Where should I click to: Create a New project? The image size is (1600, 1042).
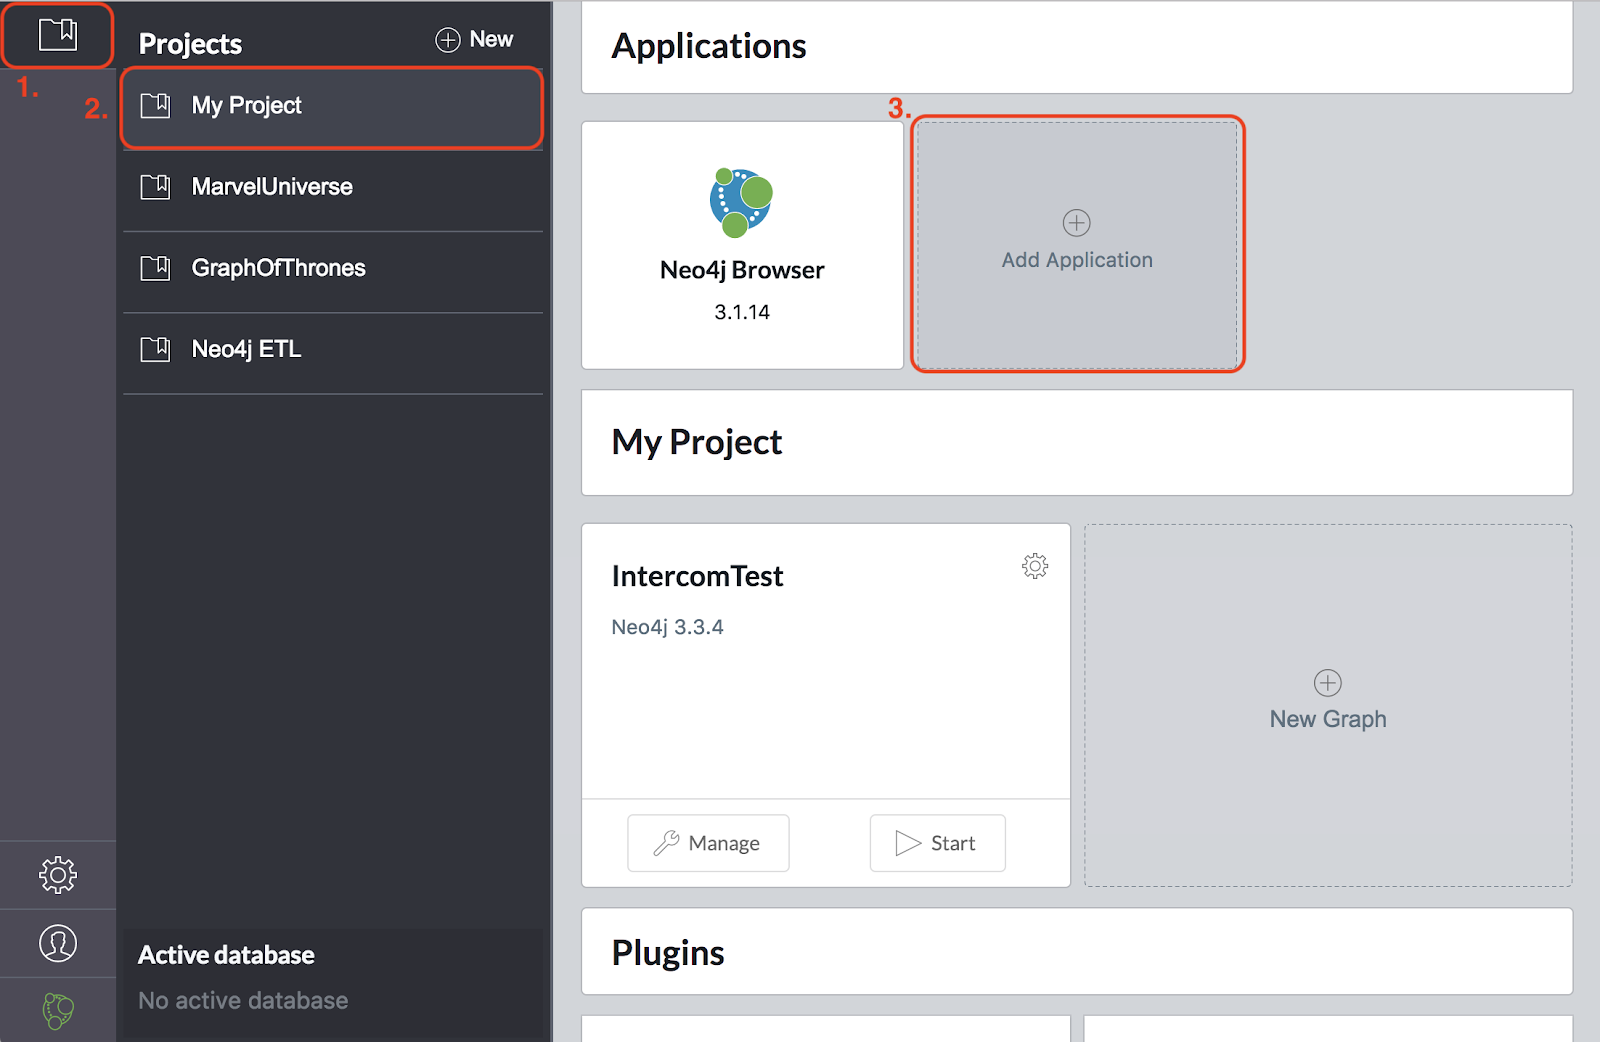[475, 39]
